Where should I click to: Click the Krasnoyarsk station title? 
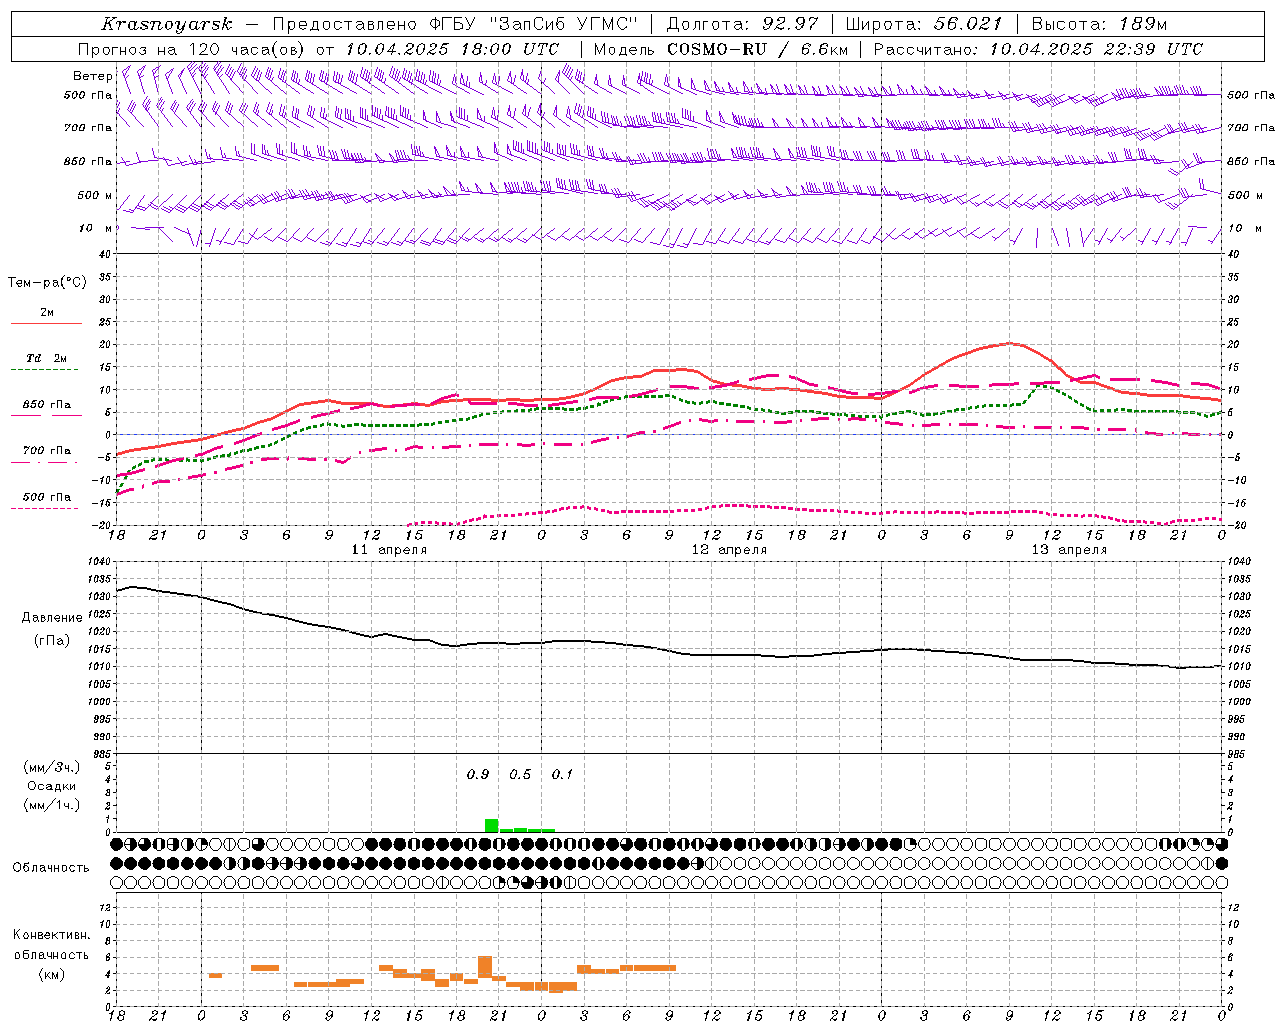point(166,24)
